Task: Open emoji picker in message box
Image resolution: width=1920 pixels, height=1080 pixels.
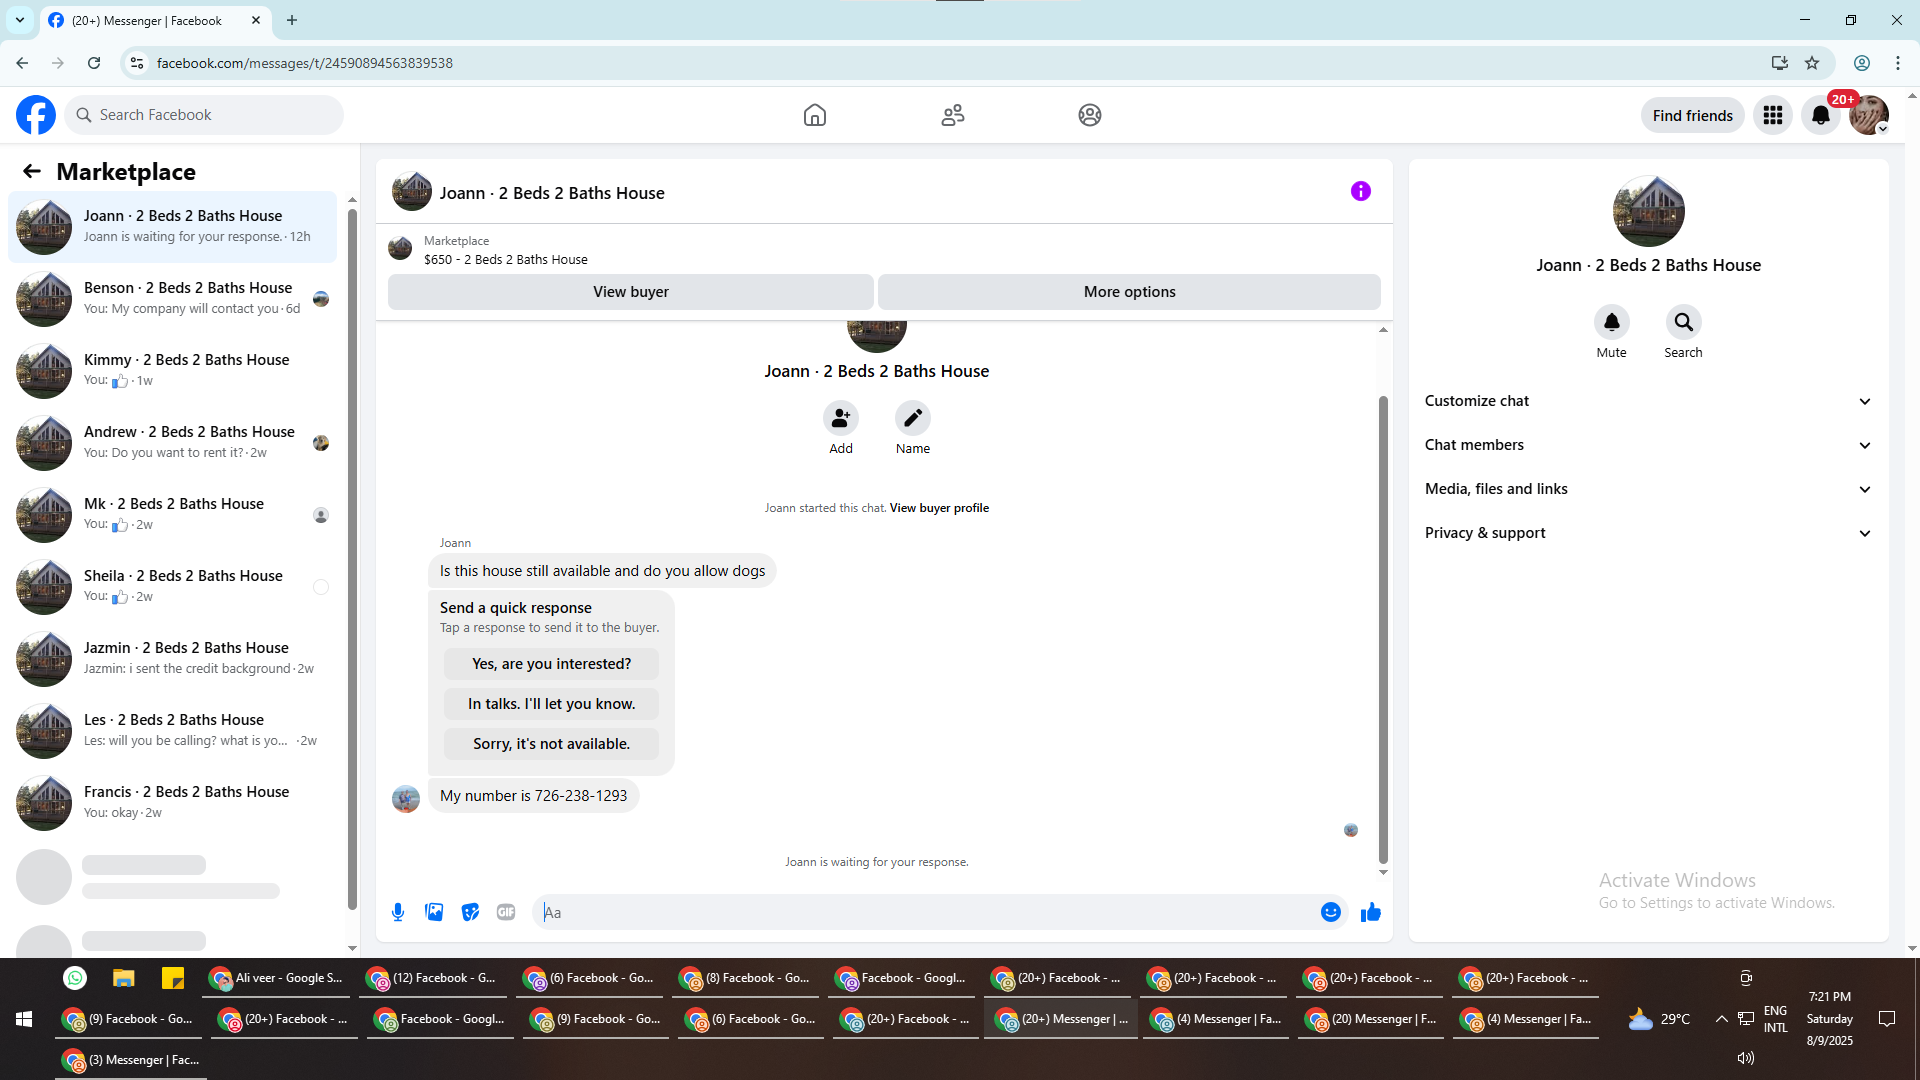Action: coord(1330,912)
